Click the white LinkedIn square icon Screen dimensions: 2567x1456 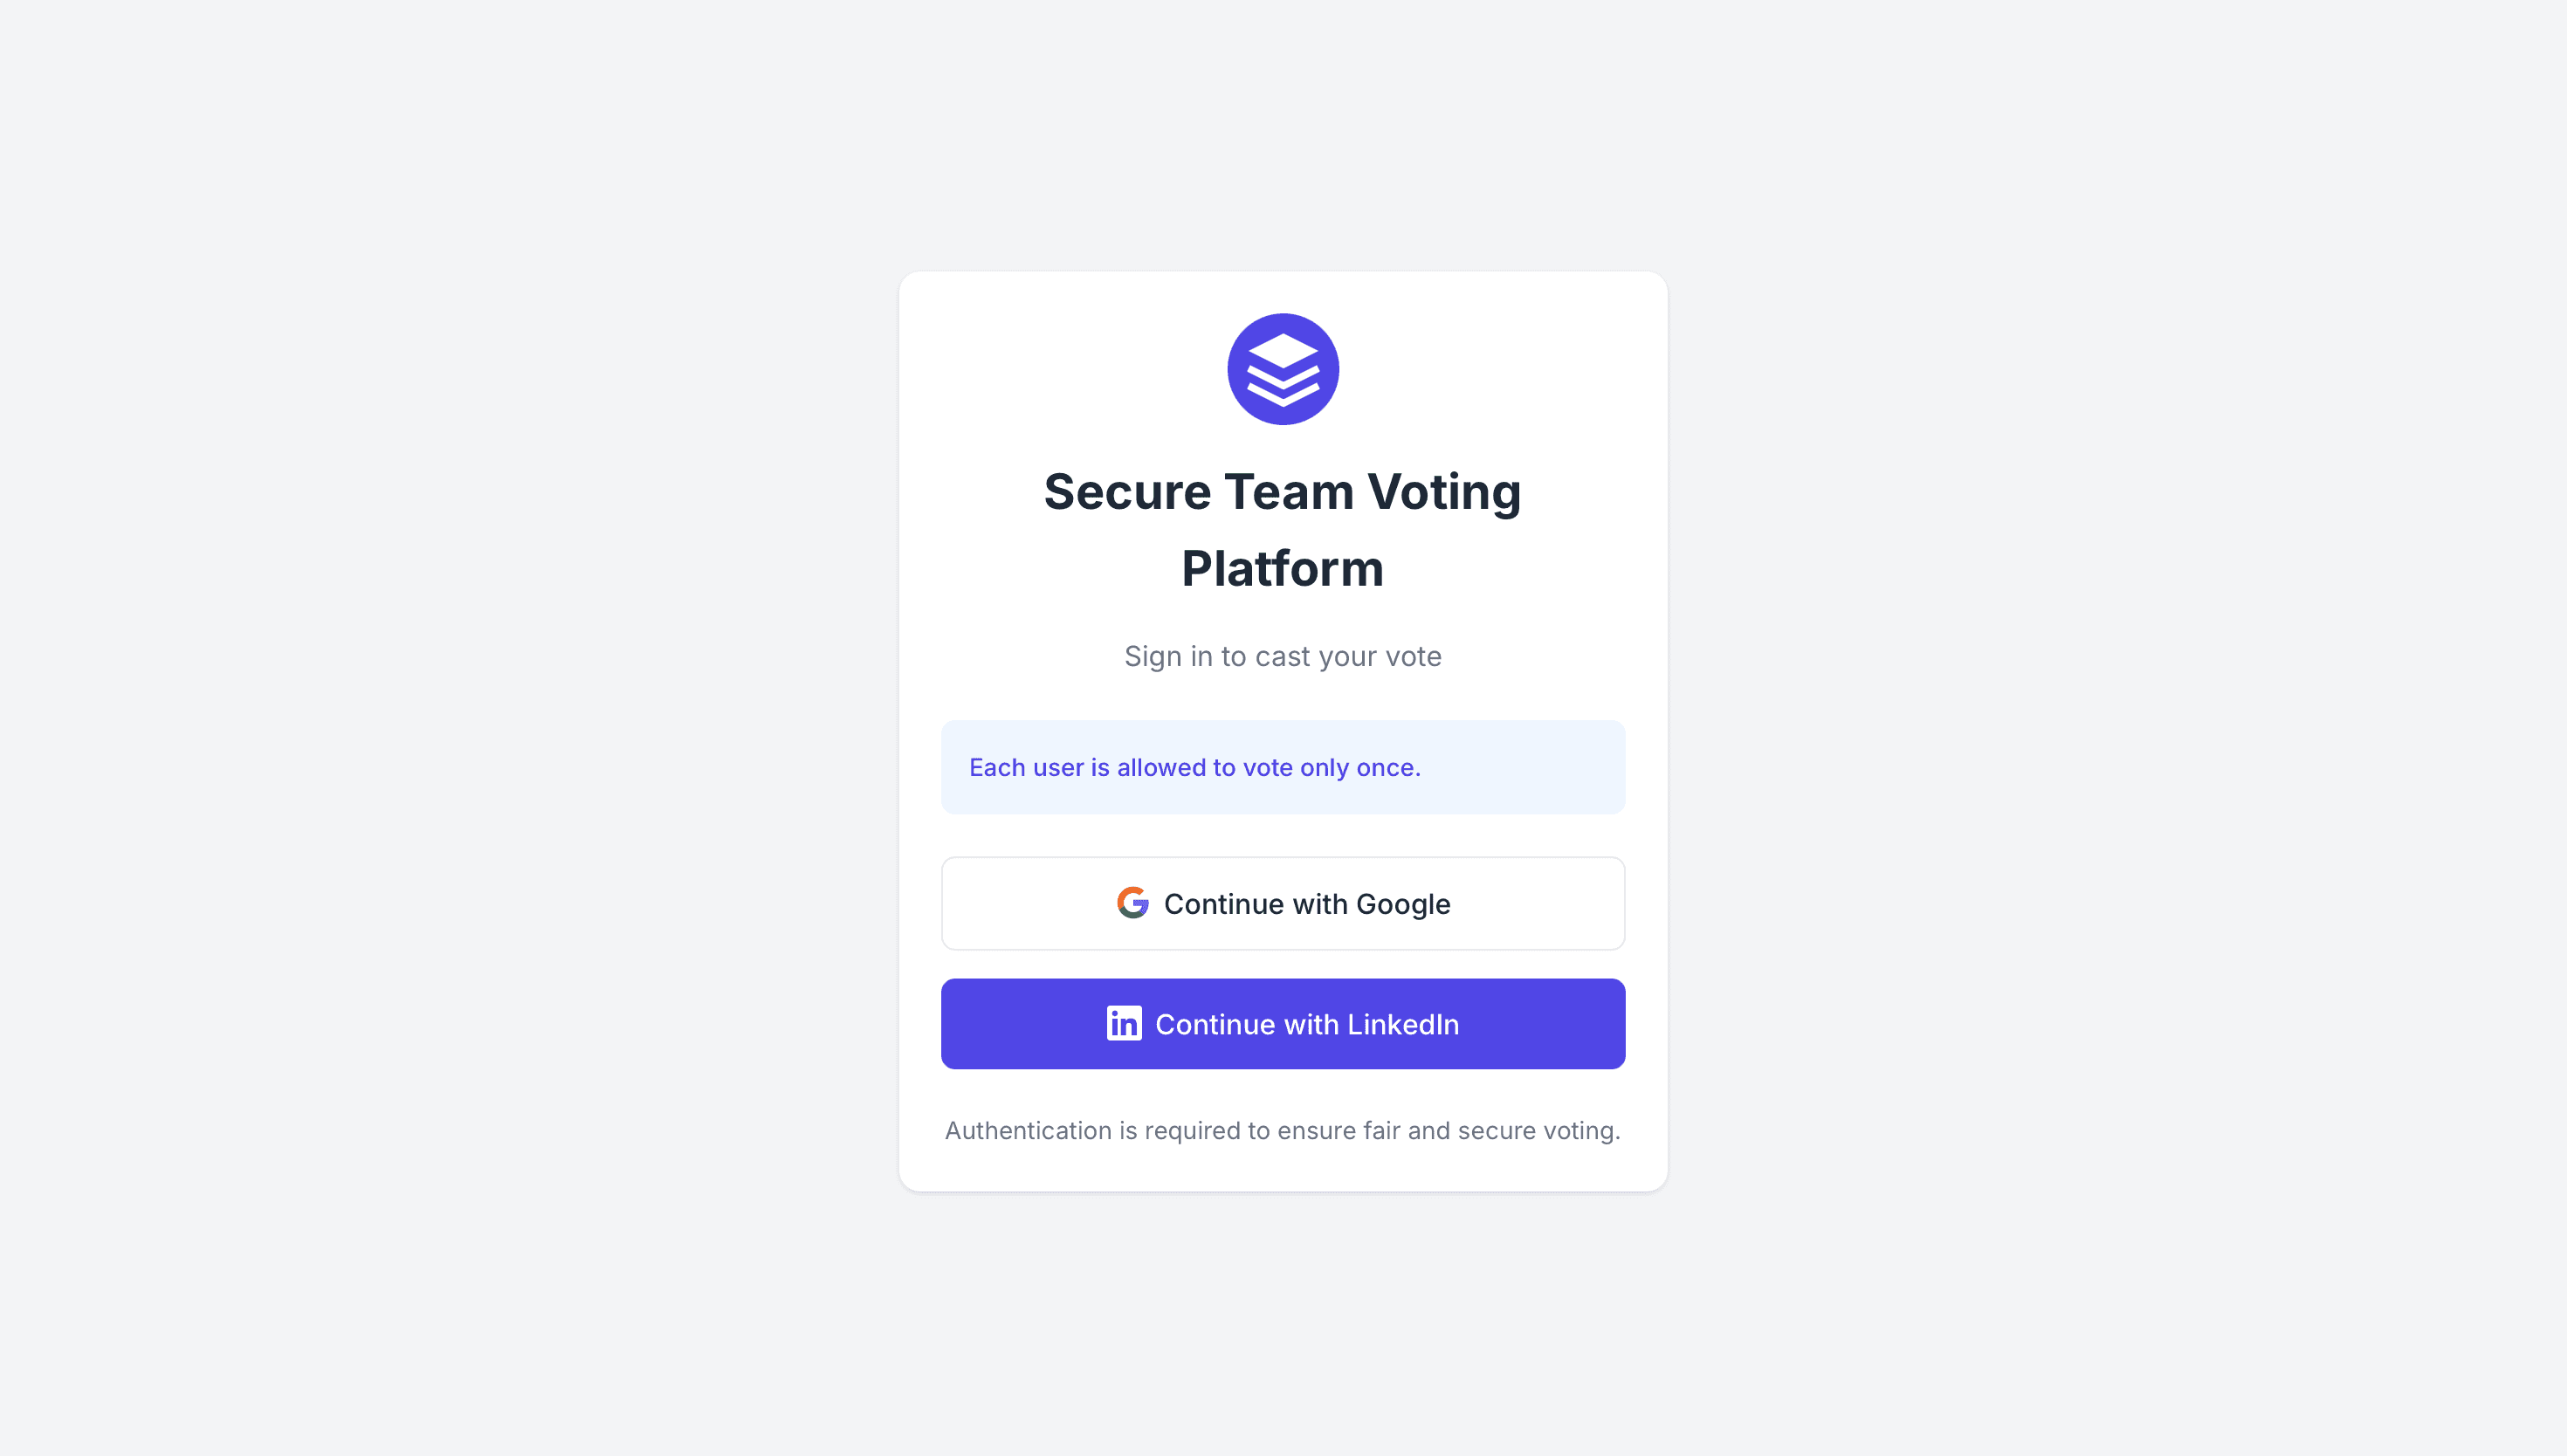click(1122, 1023)
